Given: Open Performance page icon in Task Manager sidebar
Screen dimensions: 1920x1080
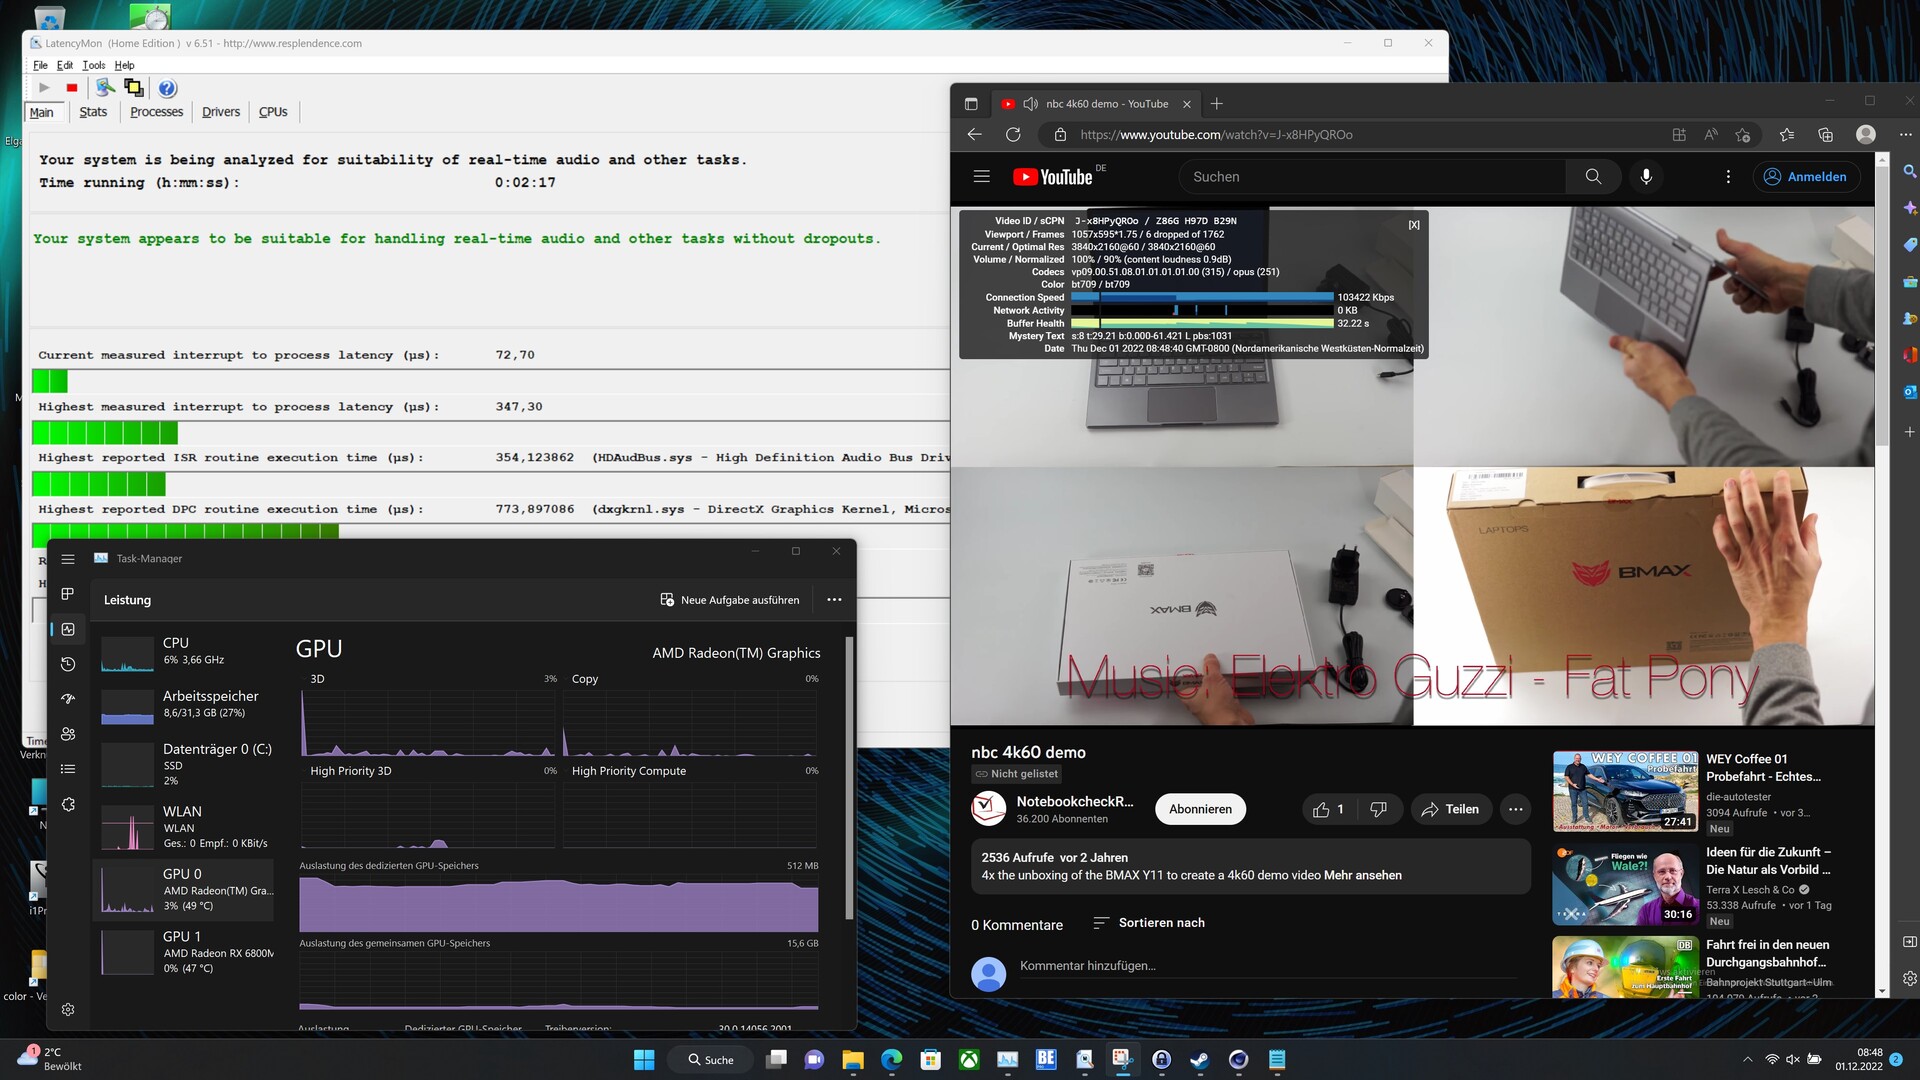Looking at the screenshot, I should coord(68,629).
